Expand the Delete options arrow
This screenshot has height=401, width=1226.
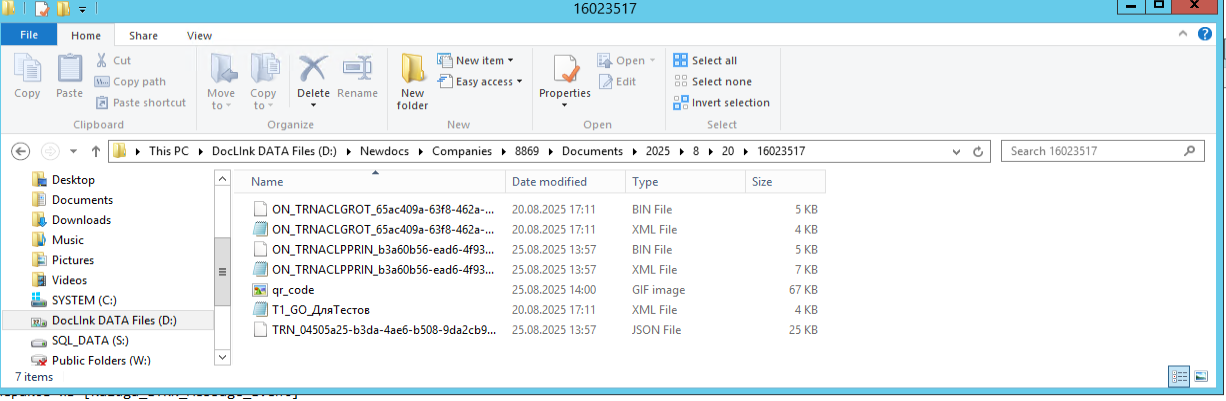coord(313,104)
